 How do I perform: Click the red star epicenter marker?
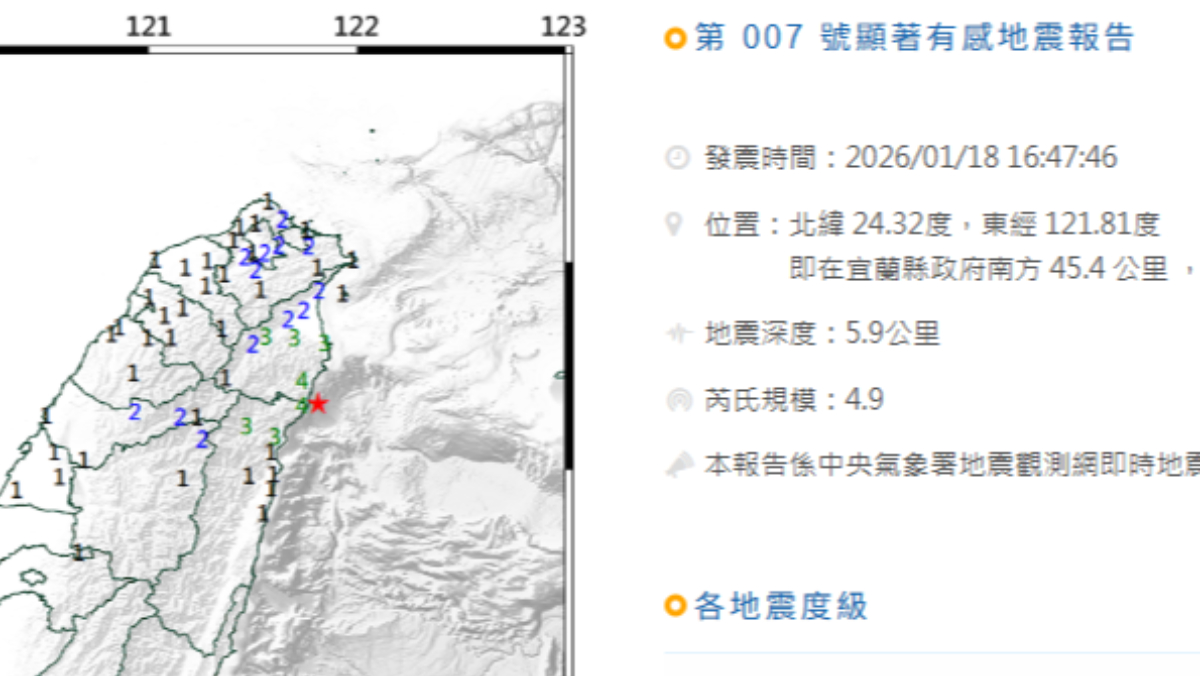point(318,404)
